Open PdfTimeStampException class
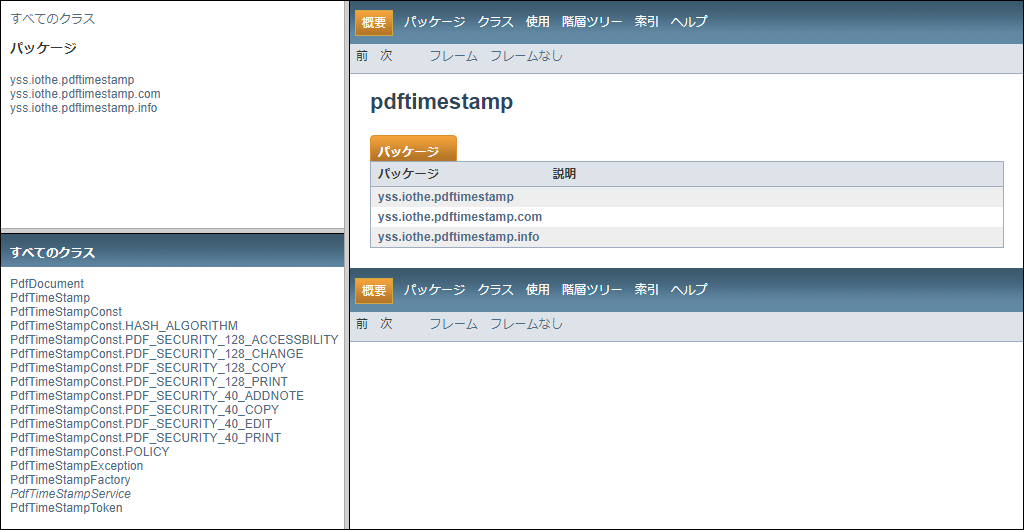 (x=76, y=466)
